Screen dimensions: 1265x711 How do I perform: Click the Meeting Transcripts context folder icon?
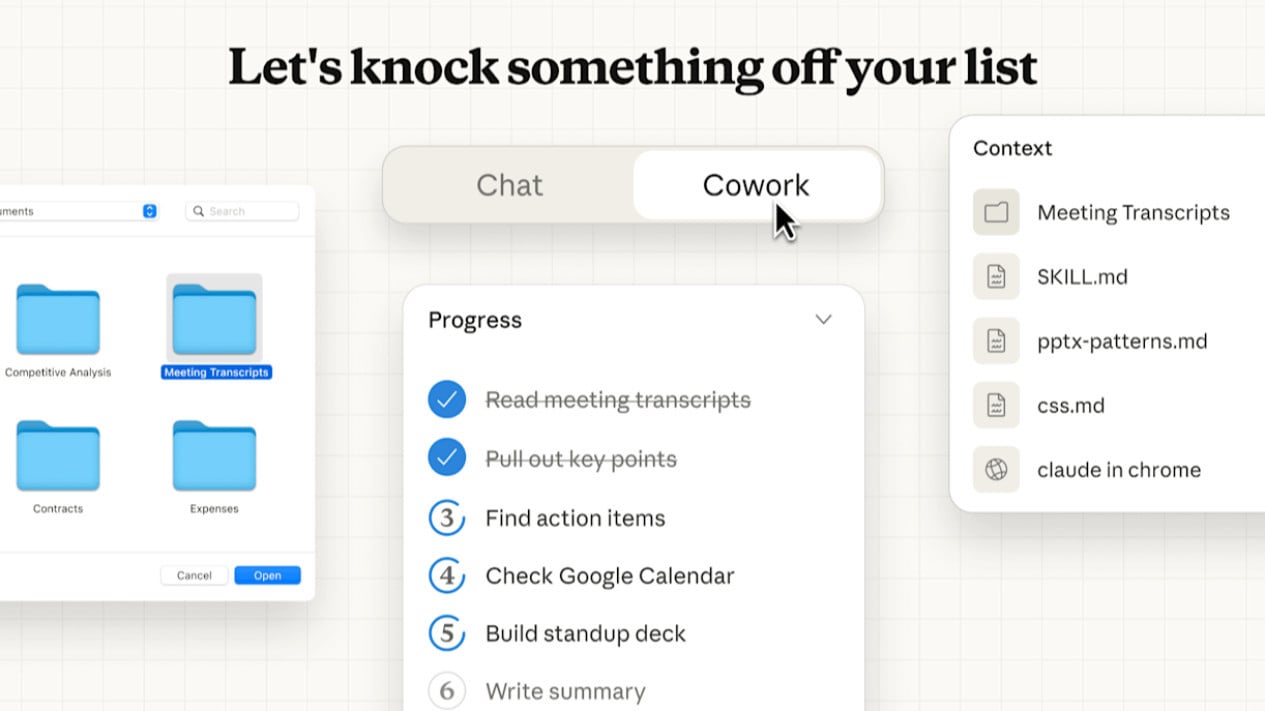tap(996, 212)
